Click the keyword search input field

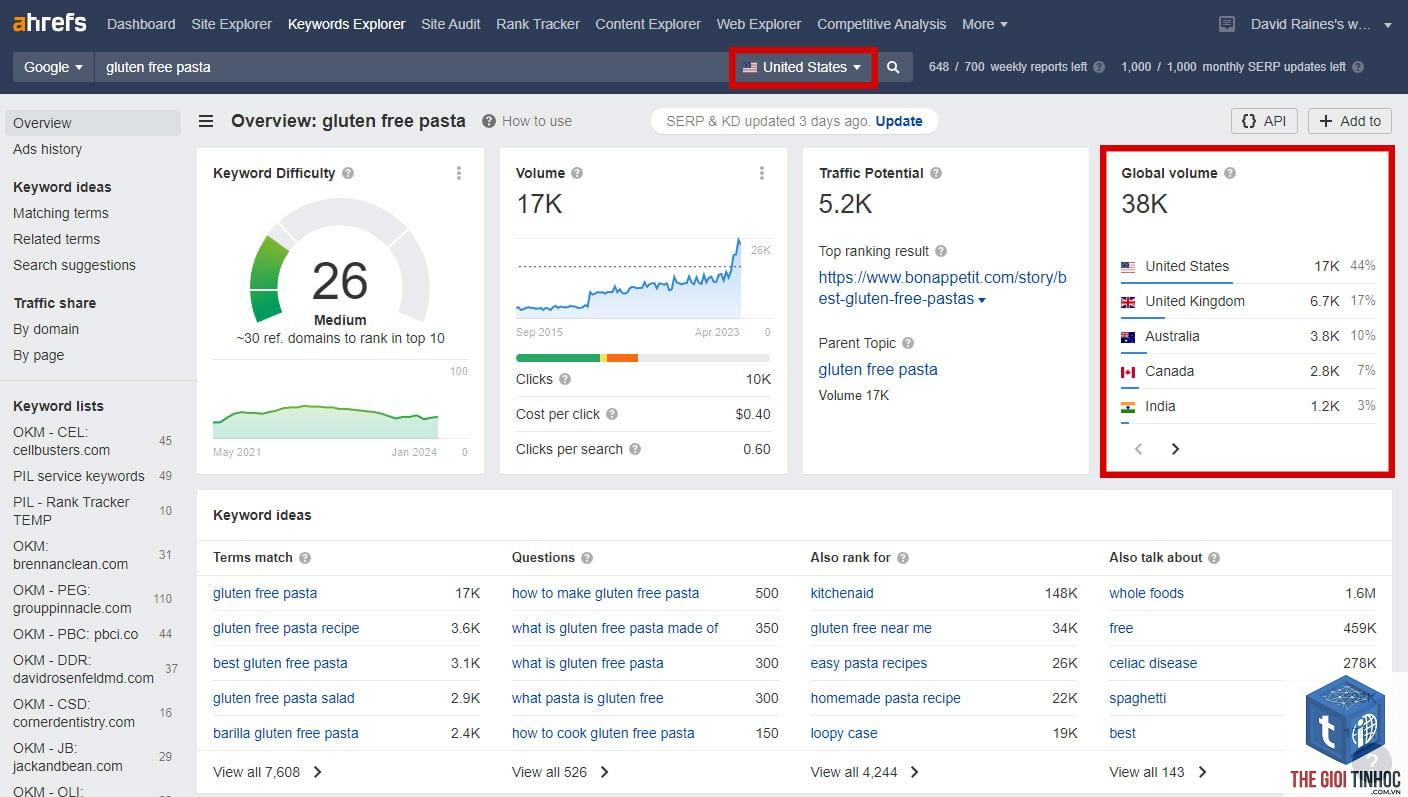click(414, 67)
